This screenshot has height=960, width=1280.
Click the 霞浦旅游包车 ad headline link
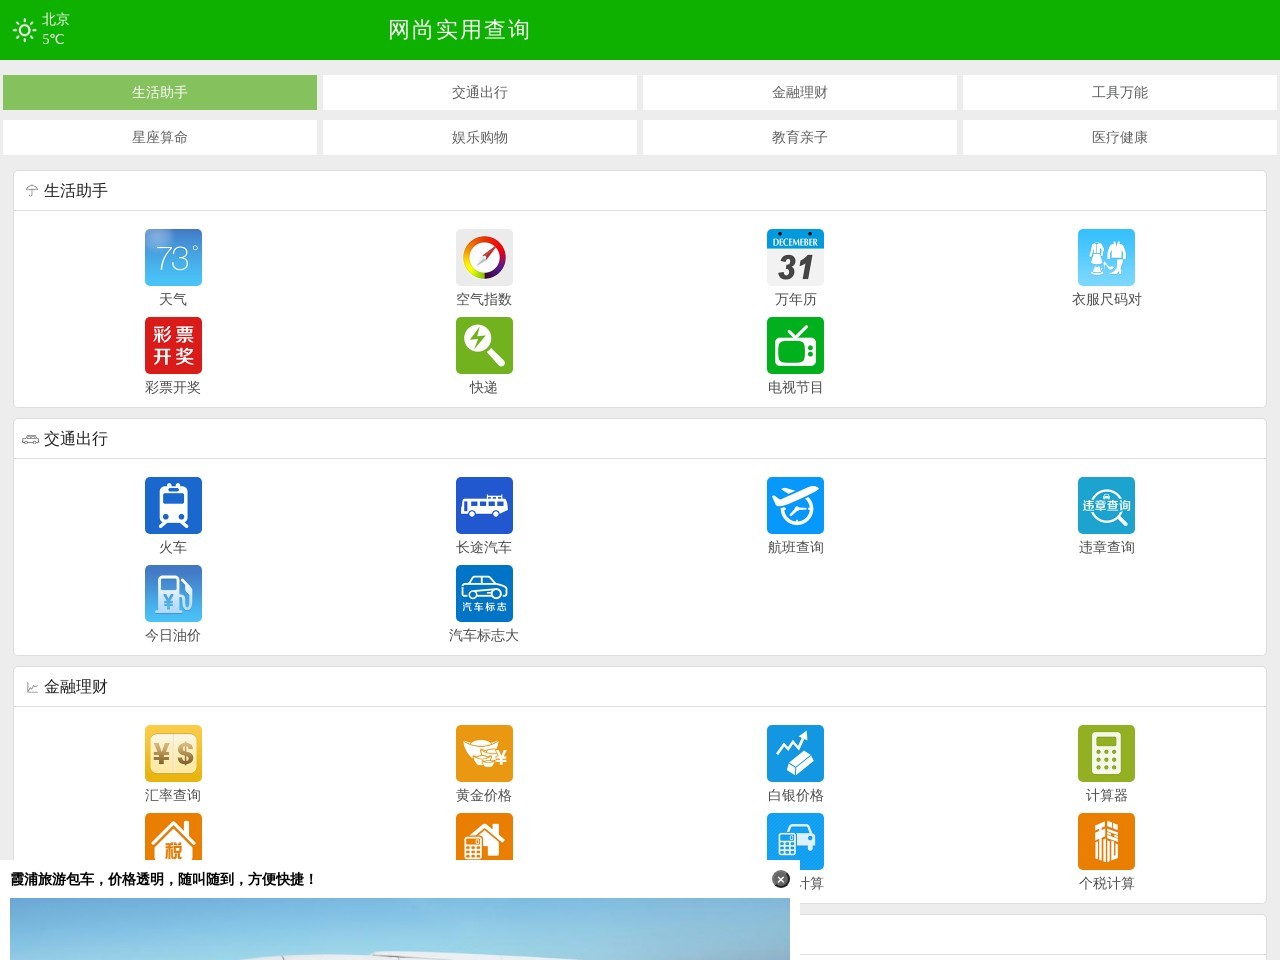(164, 879)
